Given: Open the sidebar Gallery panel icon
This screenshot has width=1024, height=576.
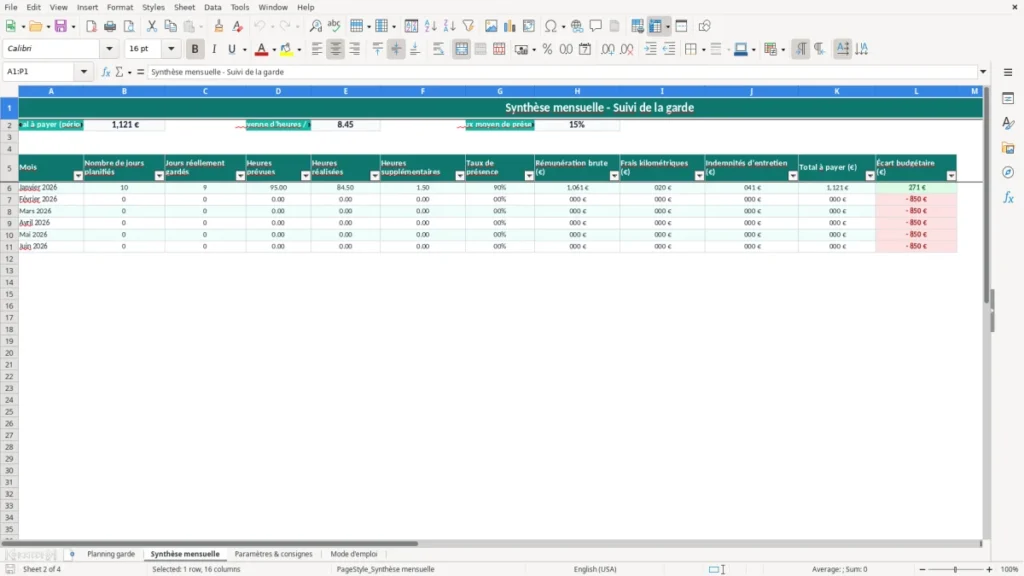Looking at the screenshot, I should 1008,148.
